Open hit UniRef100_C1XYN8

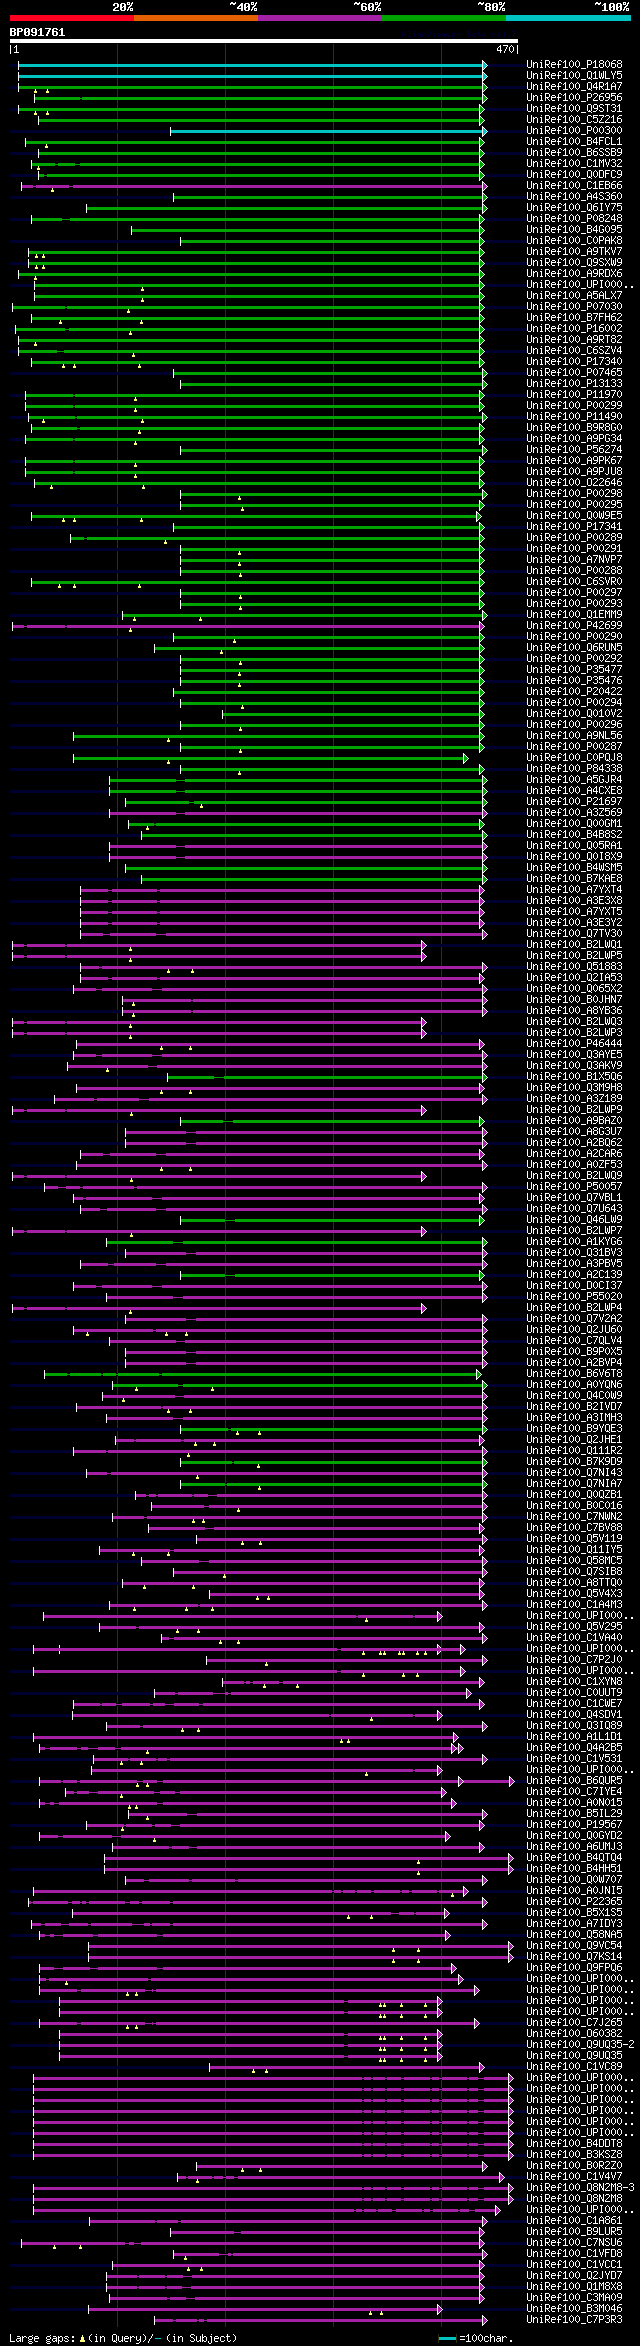coord(574,1682)
